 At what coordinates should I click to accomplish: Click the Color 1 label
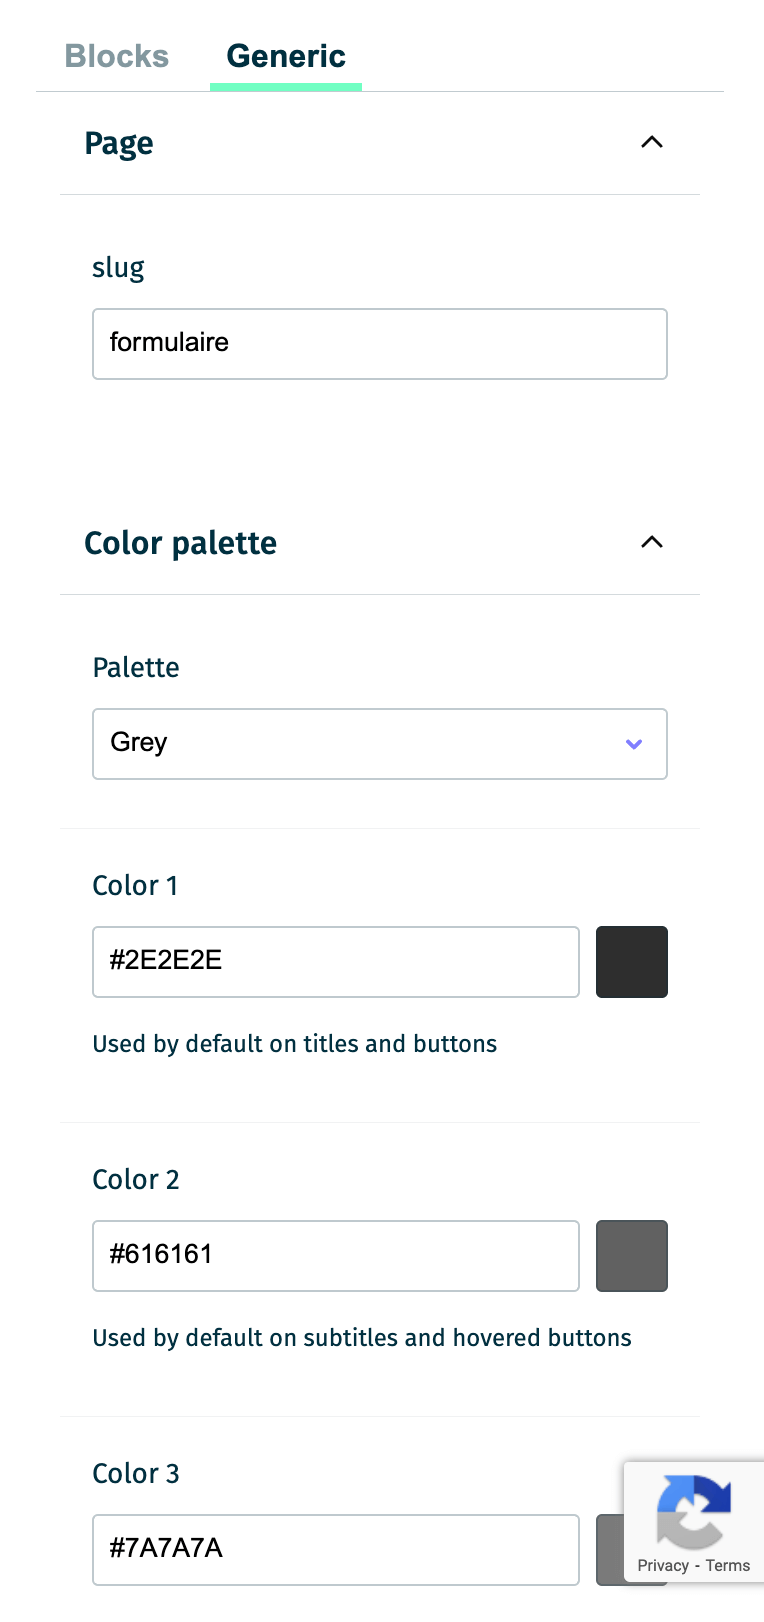[x=135, y=886]
